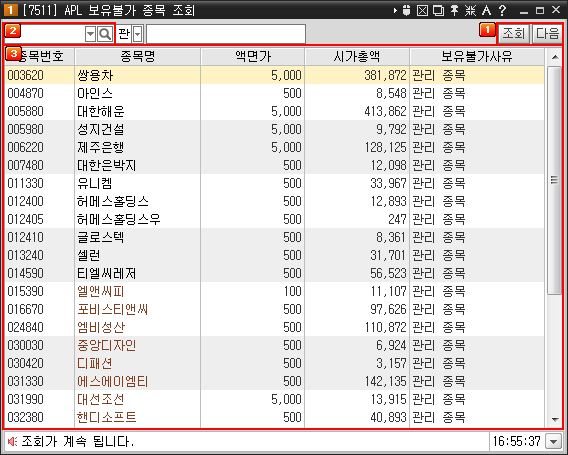Click 관리 종목 reason in 유니켐 row
Screen dimensions: 568x455
pos(439,183)
